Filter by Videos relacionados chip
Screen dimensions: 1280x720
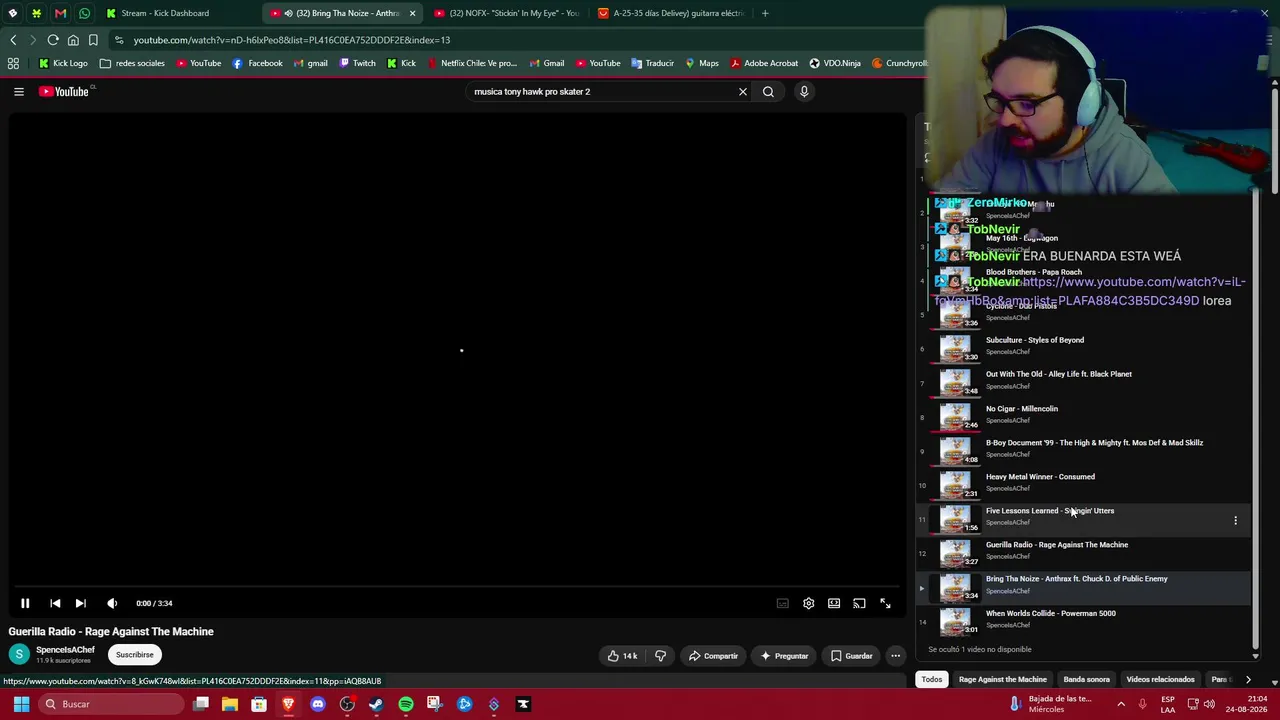tap(1160, 680)
